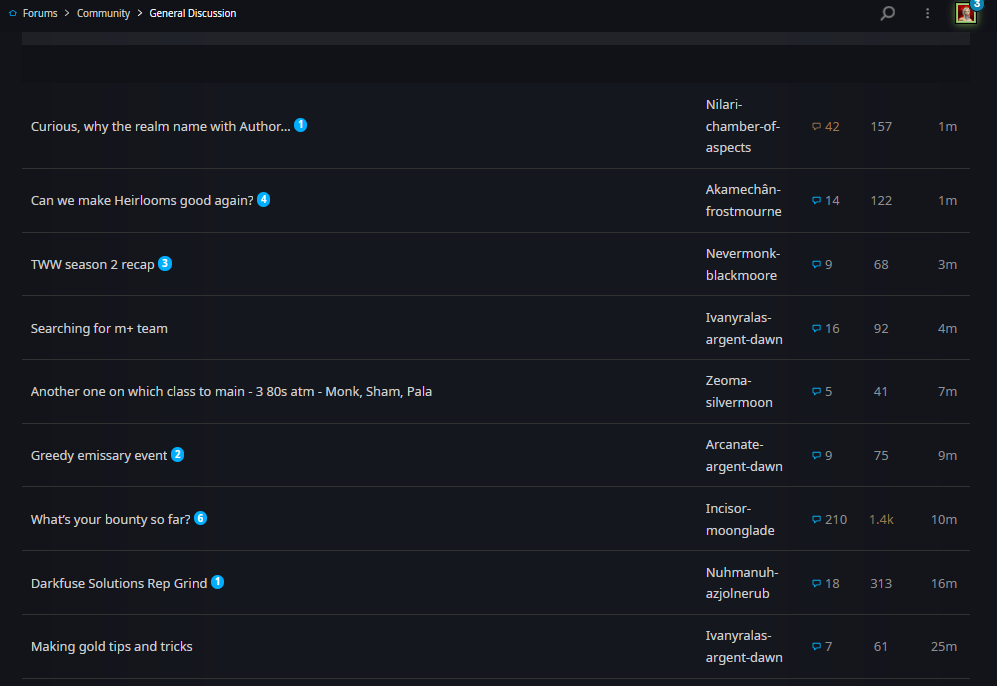
Task: Click the Forums home icon in breadcrumb
Action: point(13,13)
